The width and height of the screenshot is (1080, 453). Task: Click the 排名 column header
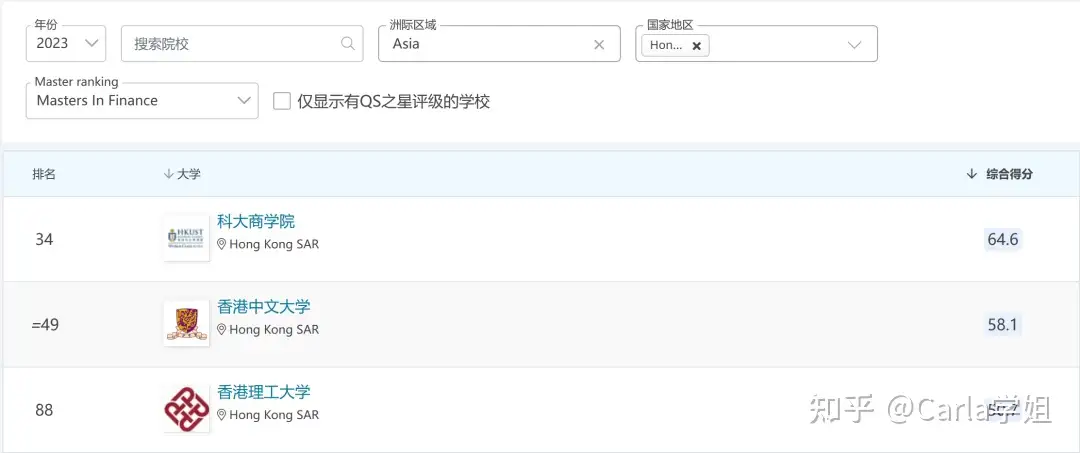44,174
